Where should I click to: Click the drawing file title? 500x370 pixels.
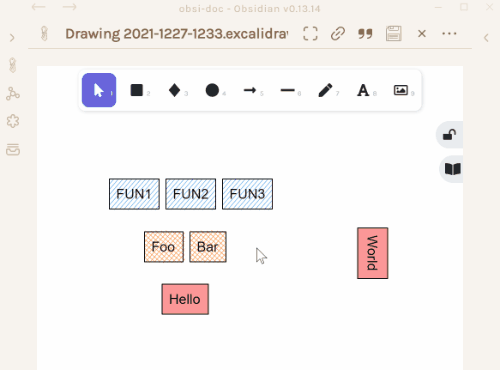tap(177, 34)
